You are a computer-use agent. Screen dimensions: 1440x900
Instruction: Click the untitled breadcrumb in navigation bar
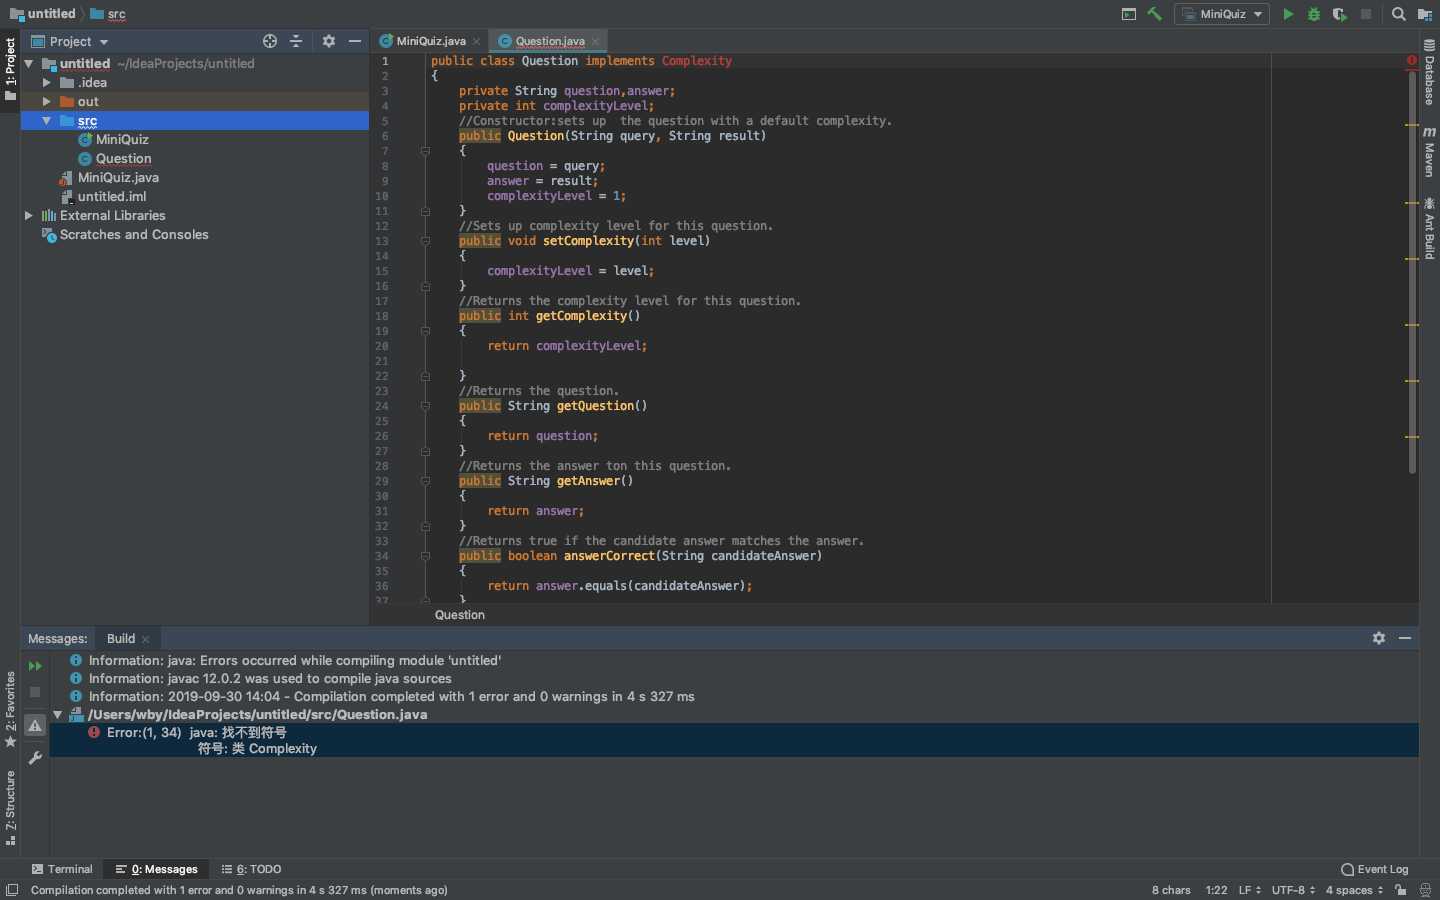point(42,14)
